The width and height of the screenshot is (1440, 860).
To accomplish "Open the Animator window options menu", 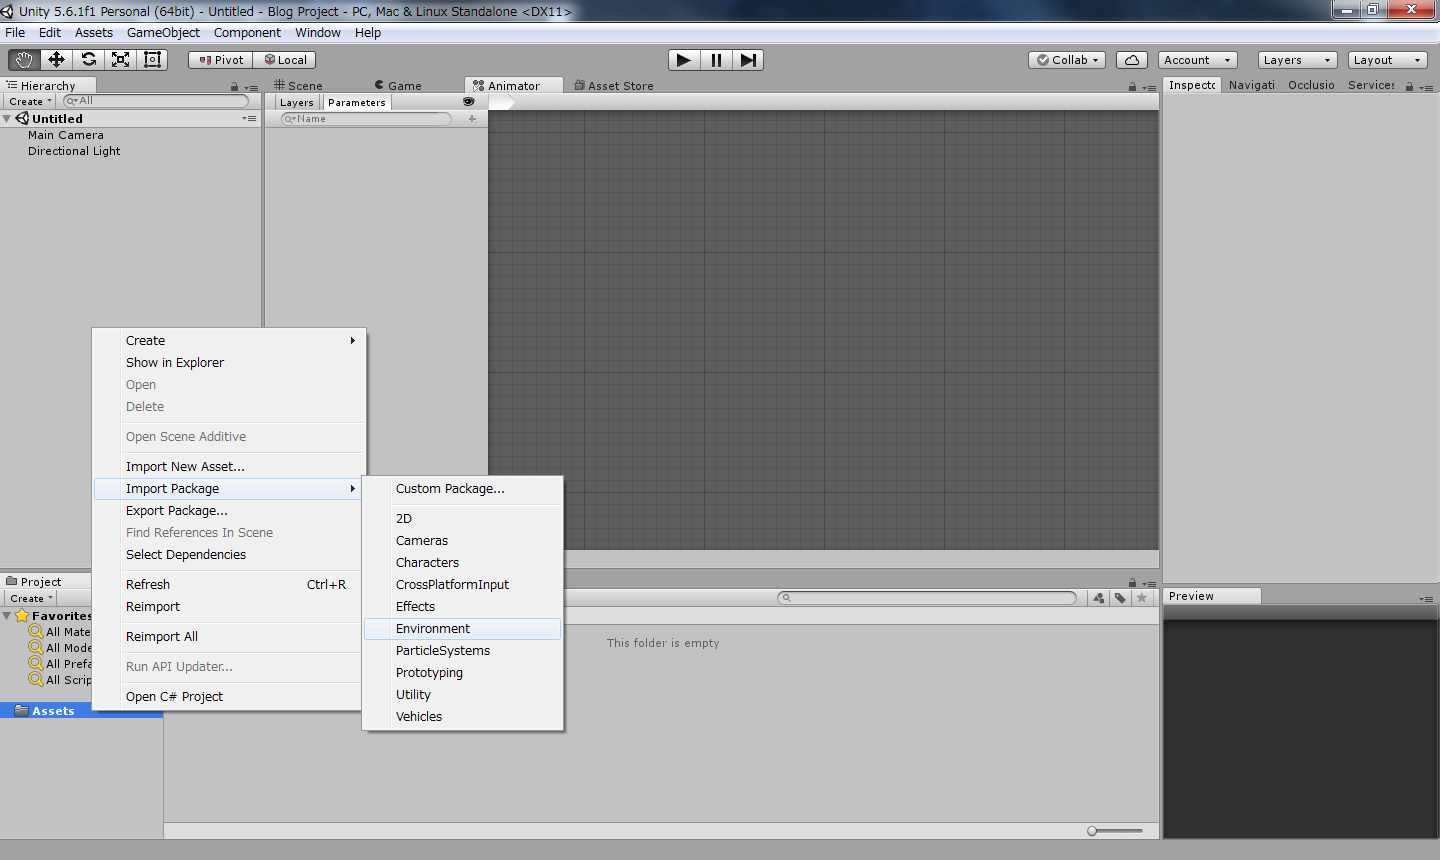I will [1149, 87].
